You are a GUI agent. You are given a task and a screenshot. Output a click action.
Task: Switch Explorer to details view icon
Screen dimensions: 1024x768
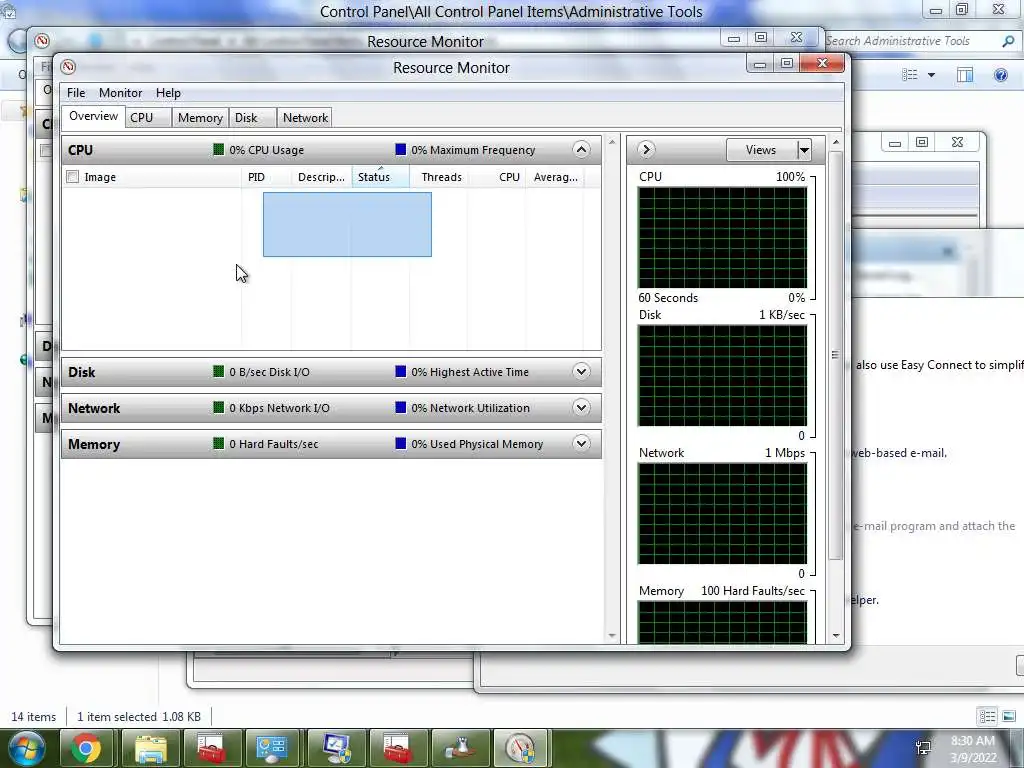(x=987, y=716)
